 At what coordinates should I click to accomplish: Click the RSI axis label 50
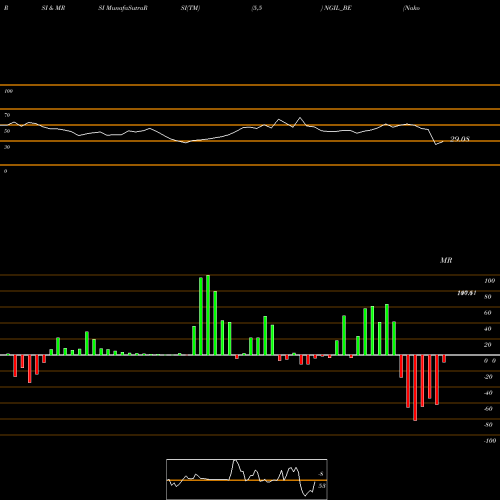(x=7, y=131)
